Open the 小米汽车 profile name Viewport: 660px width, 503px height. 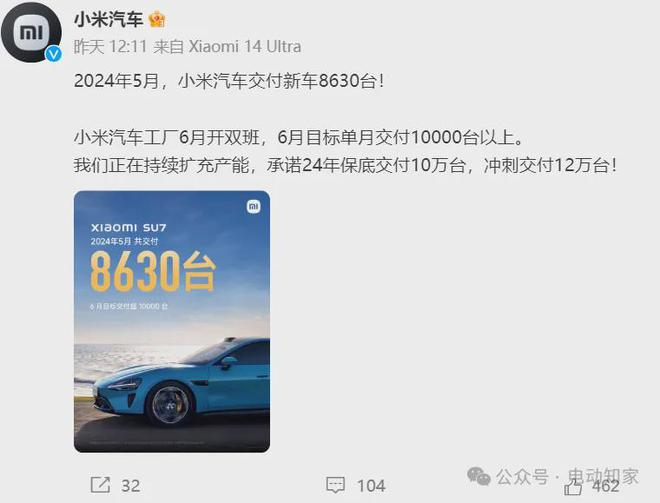pos(109,19)
